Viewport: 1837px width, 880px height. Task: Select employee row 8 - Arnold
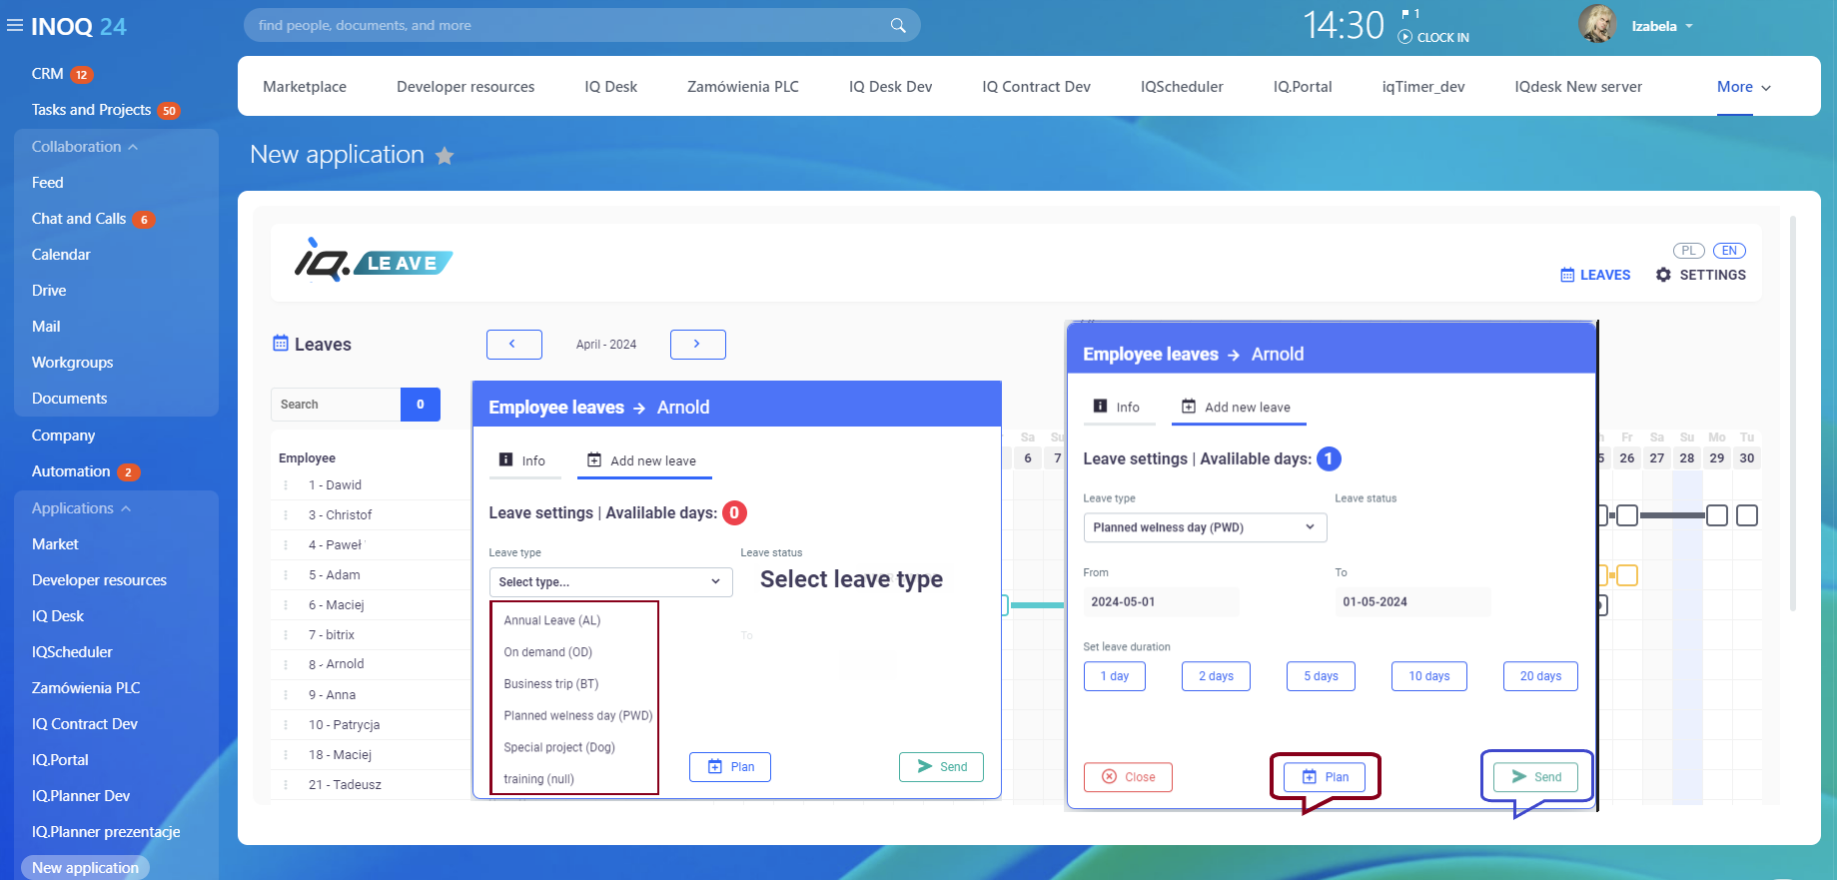[336, 664]
